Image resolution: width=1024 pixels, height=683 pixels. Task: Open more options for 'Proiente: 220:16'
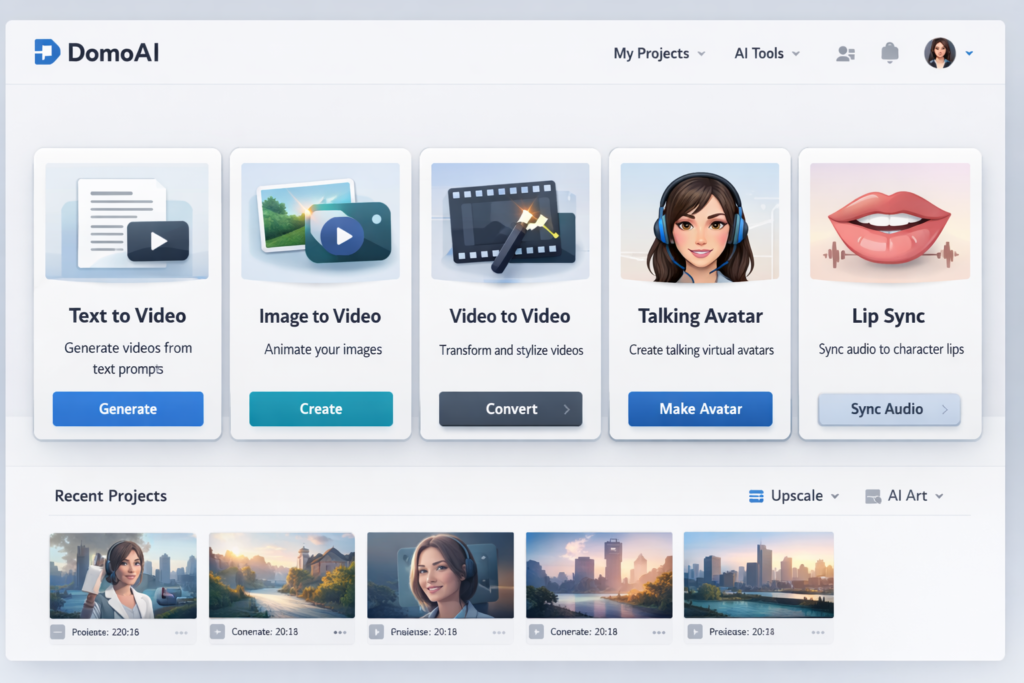click(181, 633)
